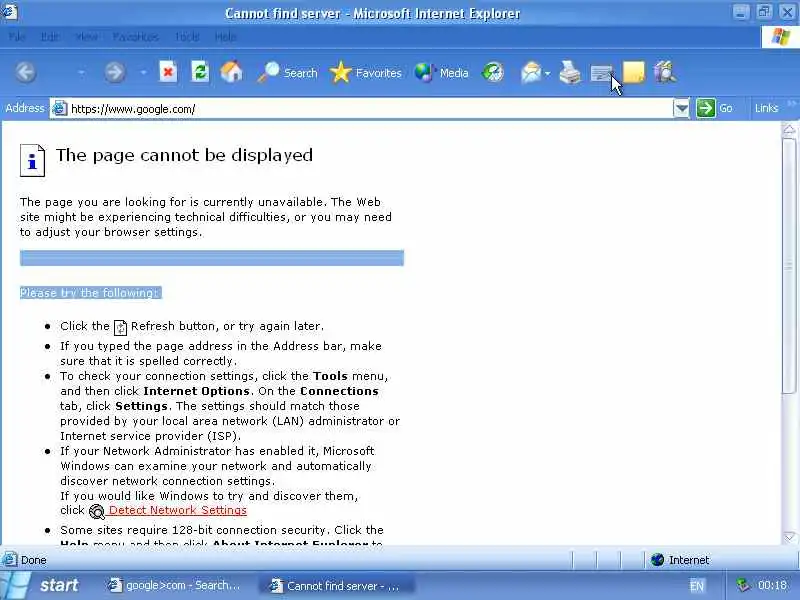Click the Windows flag logo throbber
Viewport: 800px width, 600px height.
(x=780, y=37)
